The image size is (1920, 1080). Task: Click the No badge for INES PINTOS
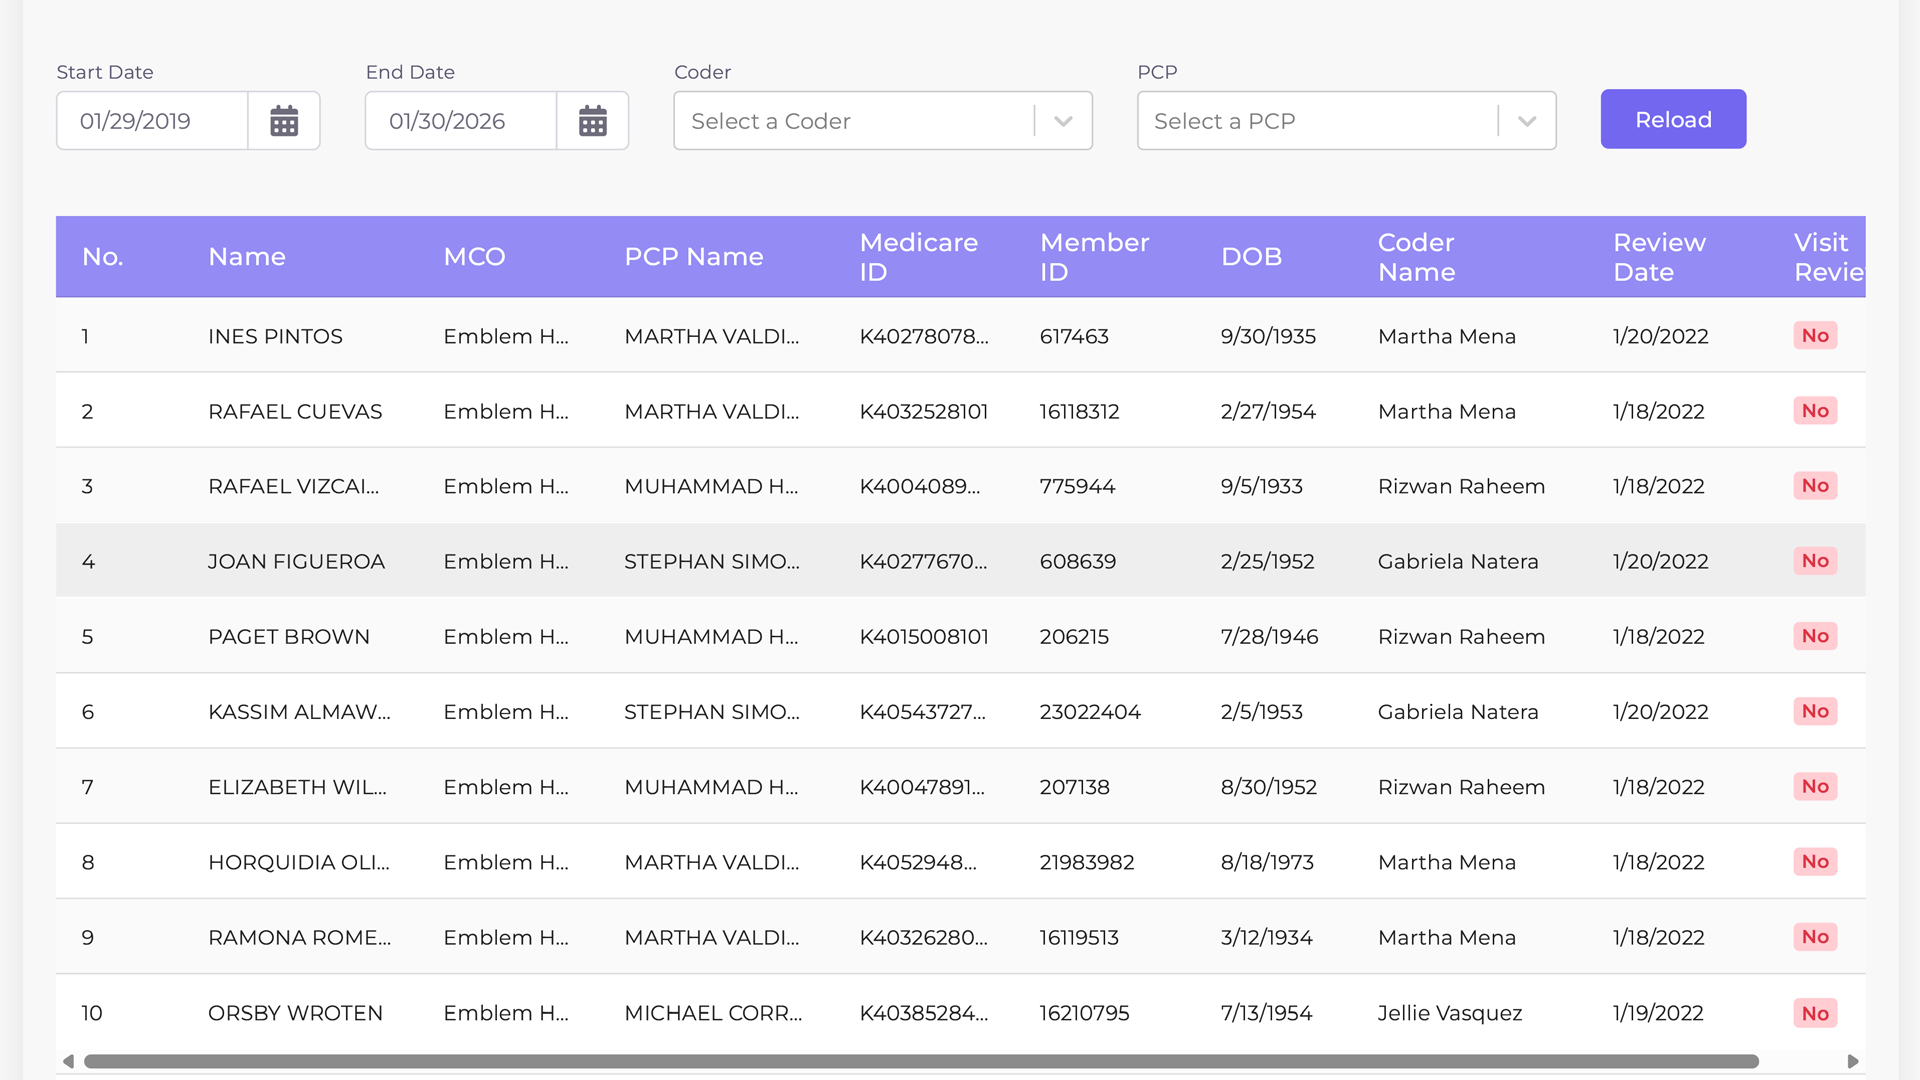(x=1814, y=336)
